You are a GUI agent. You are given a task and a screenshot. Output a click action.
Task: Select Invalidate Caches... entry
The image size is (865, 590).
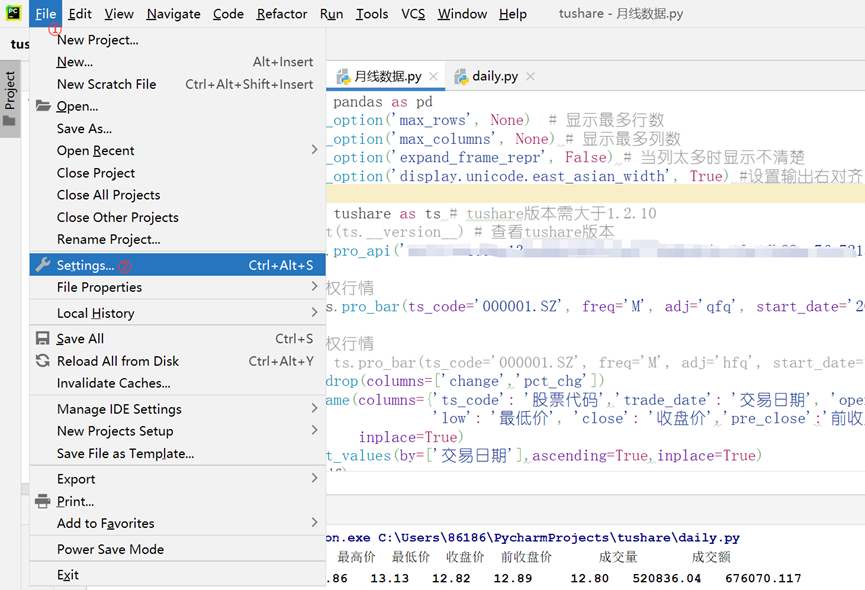177,383
